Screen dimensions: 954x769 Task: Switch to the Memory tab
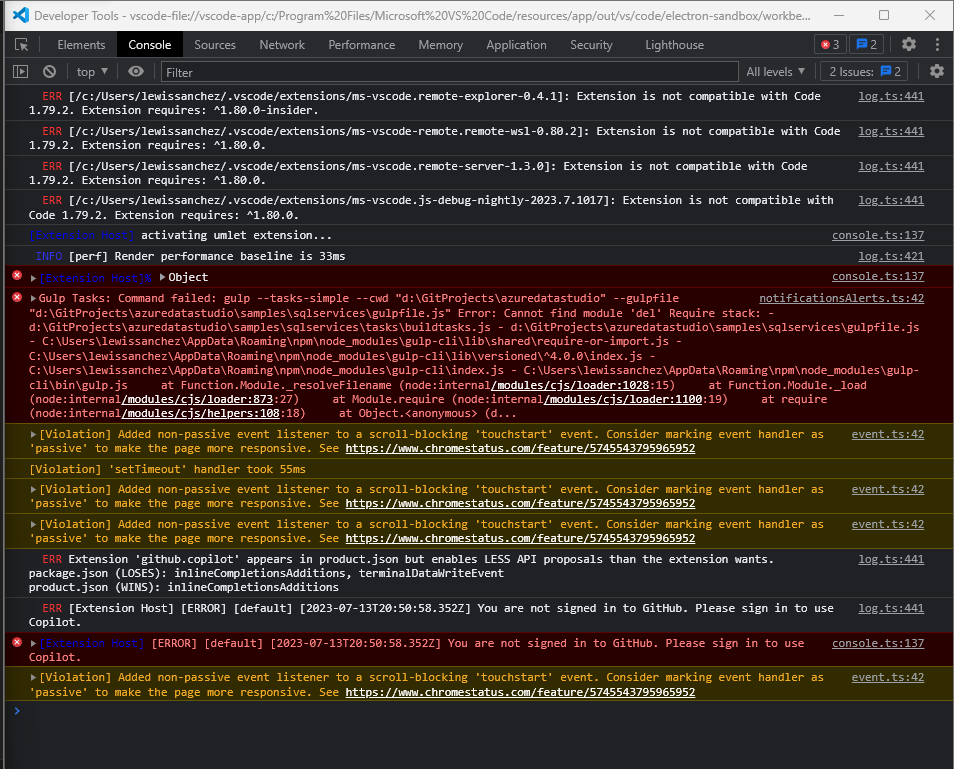[440, 44]
